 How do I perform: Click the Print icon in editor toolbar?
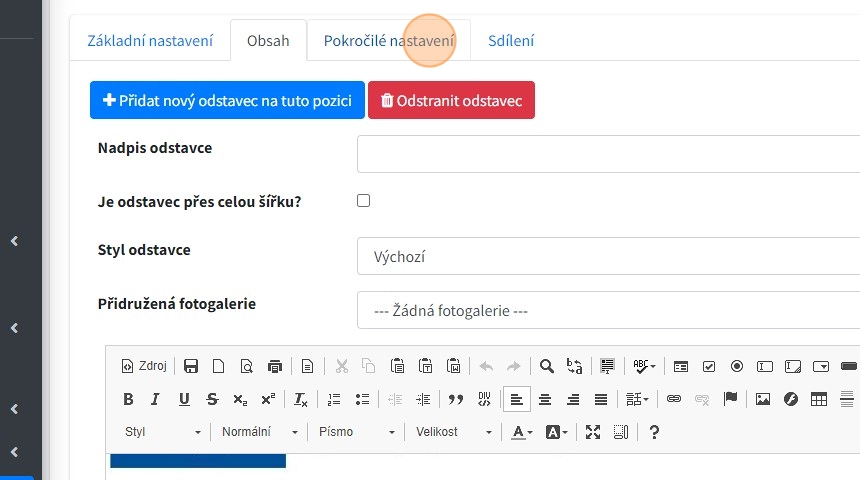point(275,366)
